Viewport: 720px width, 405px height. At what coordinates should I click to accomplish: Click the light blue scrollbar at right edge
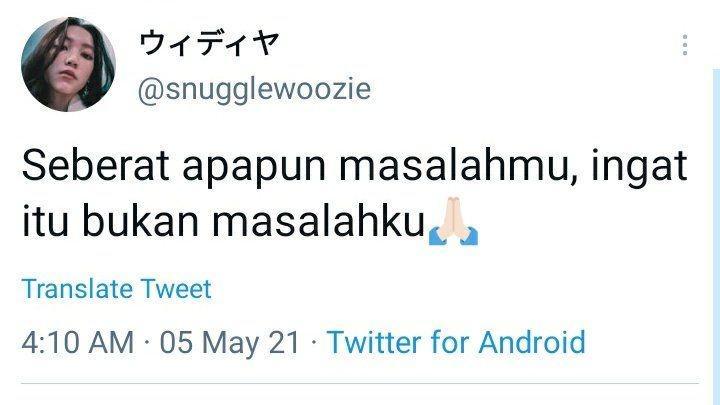tap(716, 236)
